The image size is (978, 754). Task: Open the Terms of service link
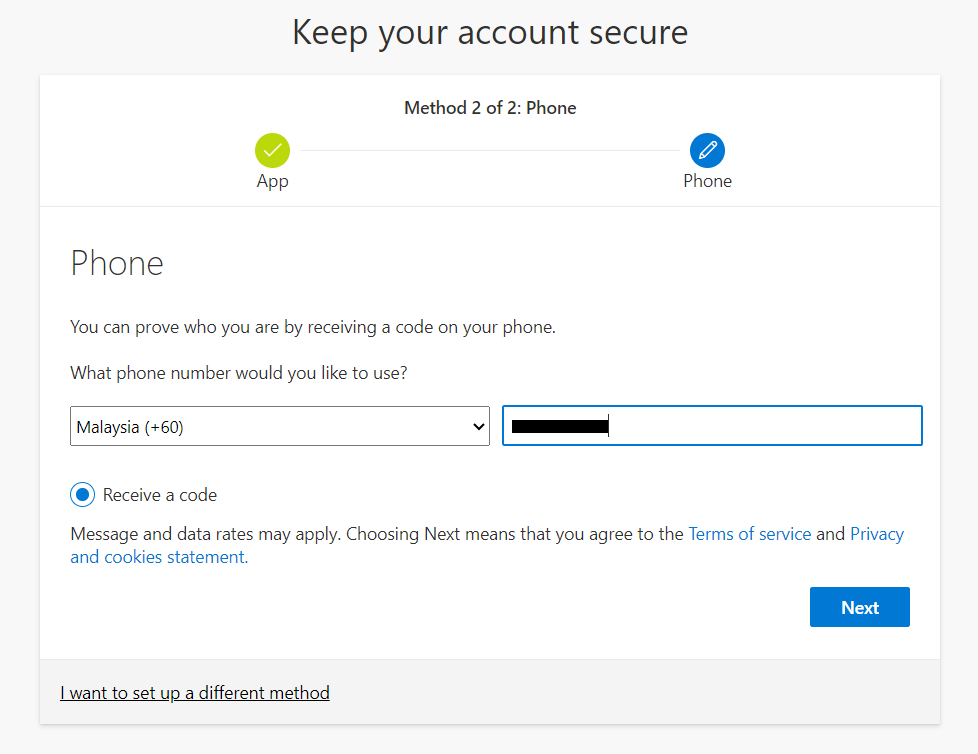[749, 534]
